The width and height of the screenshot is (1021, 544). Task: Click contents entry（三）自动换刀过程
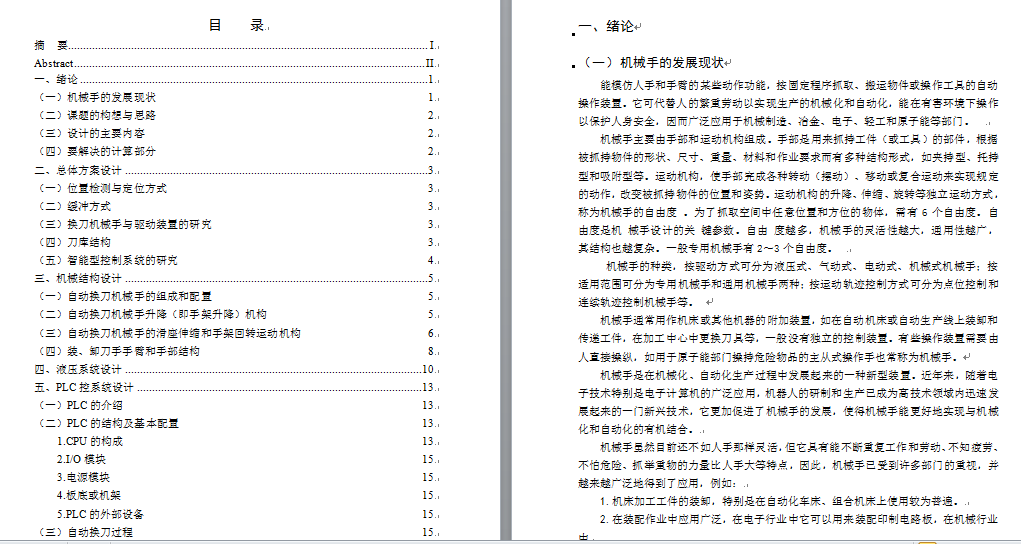pos(236,532)
